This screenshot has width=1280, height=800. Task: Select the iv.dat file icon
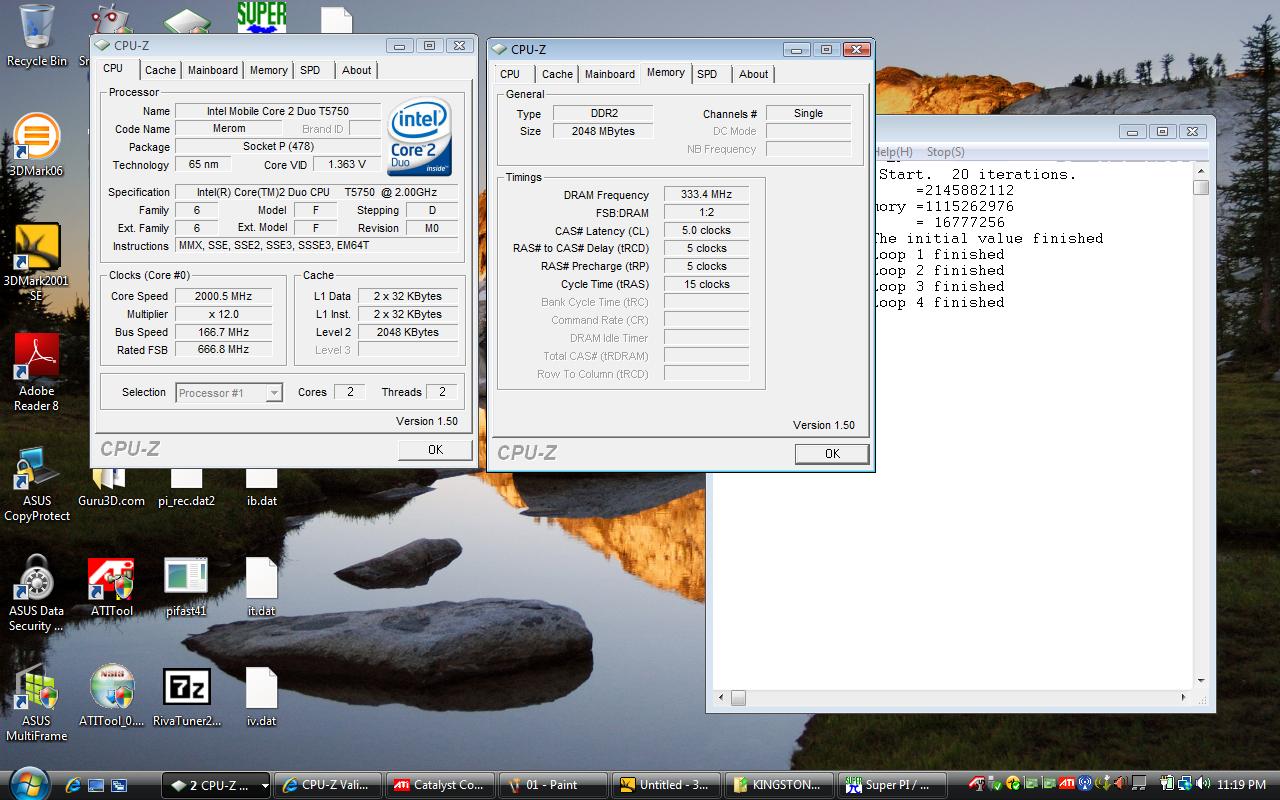(x=261, y=697)
